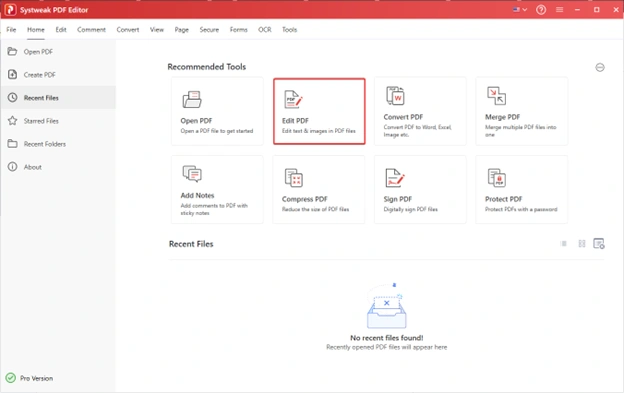Click the recent files list settings icon
Image resolution: width=624 pixels, height=393 pixels.
point(599,243)
